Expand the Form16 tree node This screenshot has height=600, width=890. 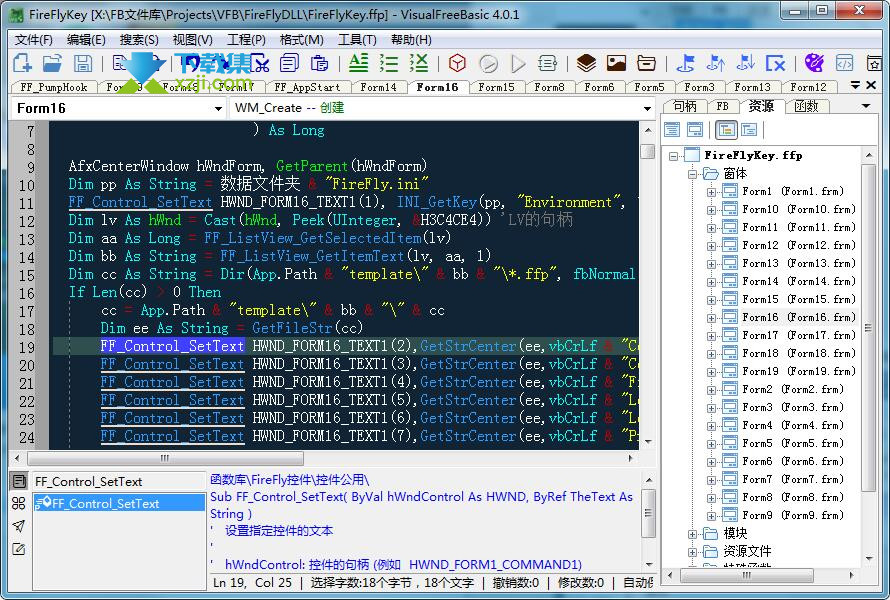[x=711, y=318]
